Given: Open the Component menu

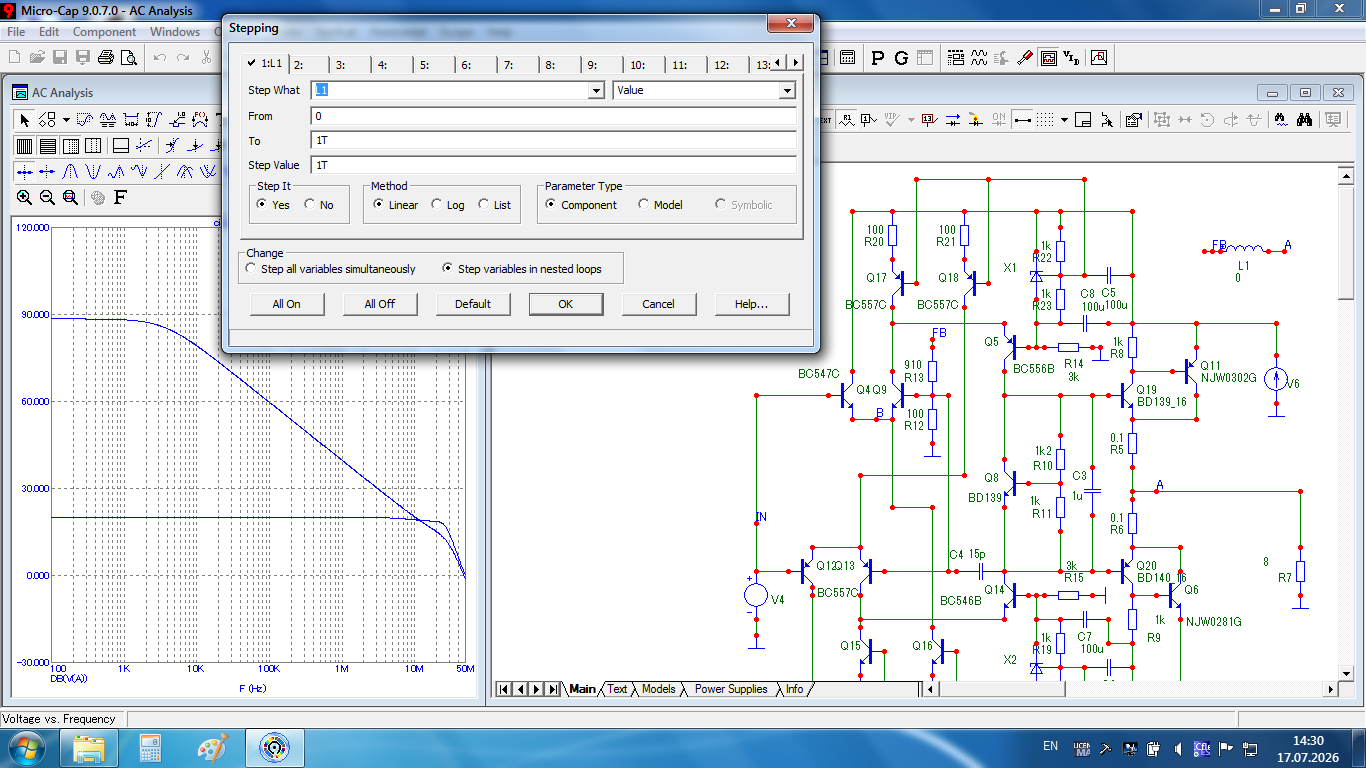Looking at the screenshot, I should click(x=104, y=32).
